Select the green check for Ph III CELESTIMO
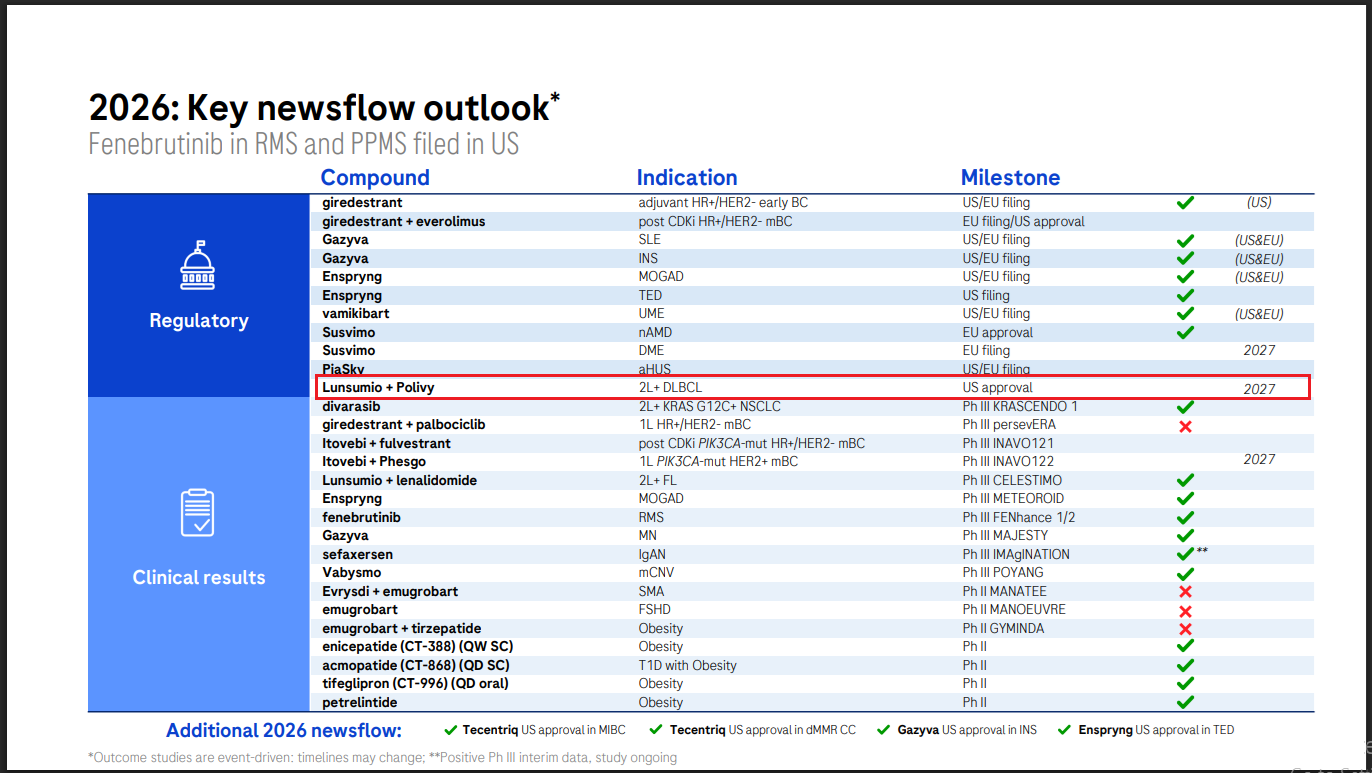This screenshot has height=773, width=1372. coord(1185,481)
